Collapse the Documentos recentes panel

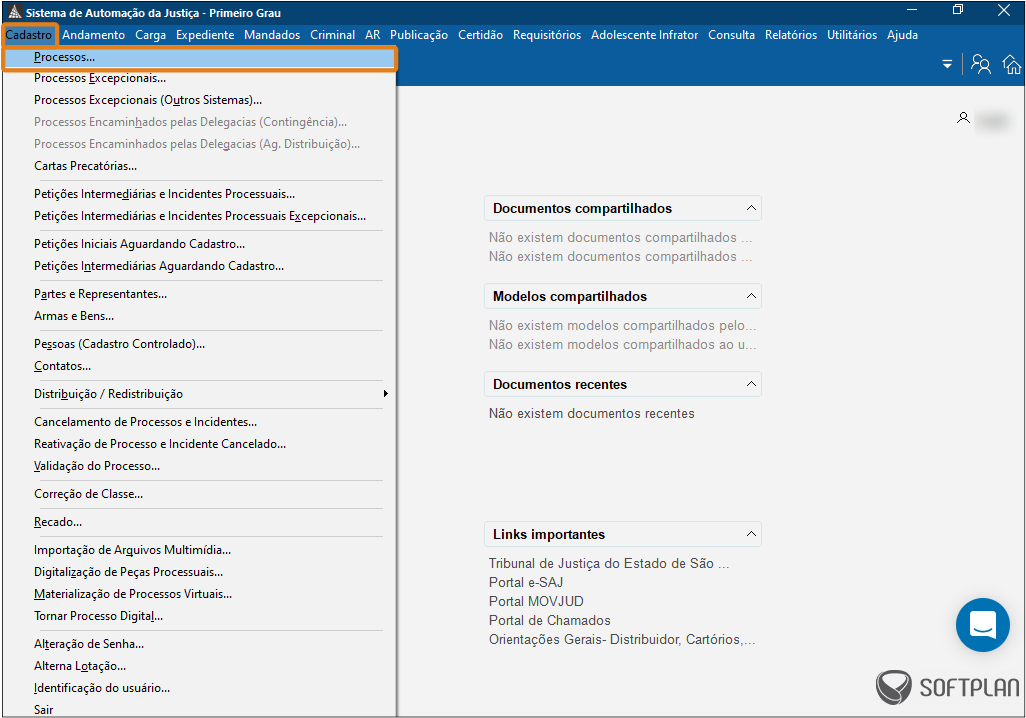point(751,384)
